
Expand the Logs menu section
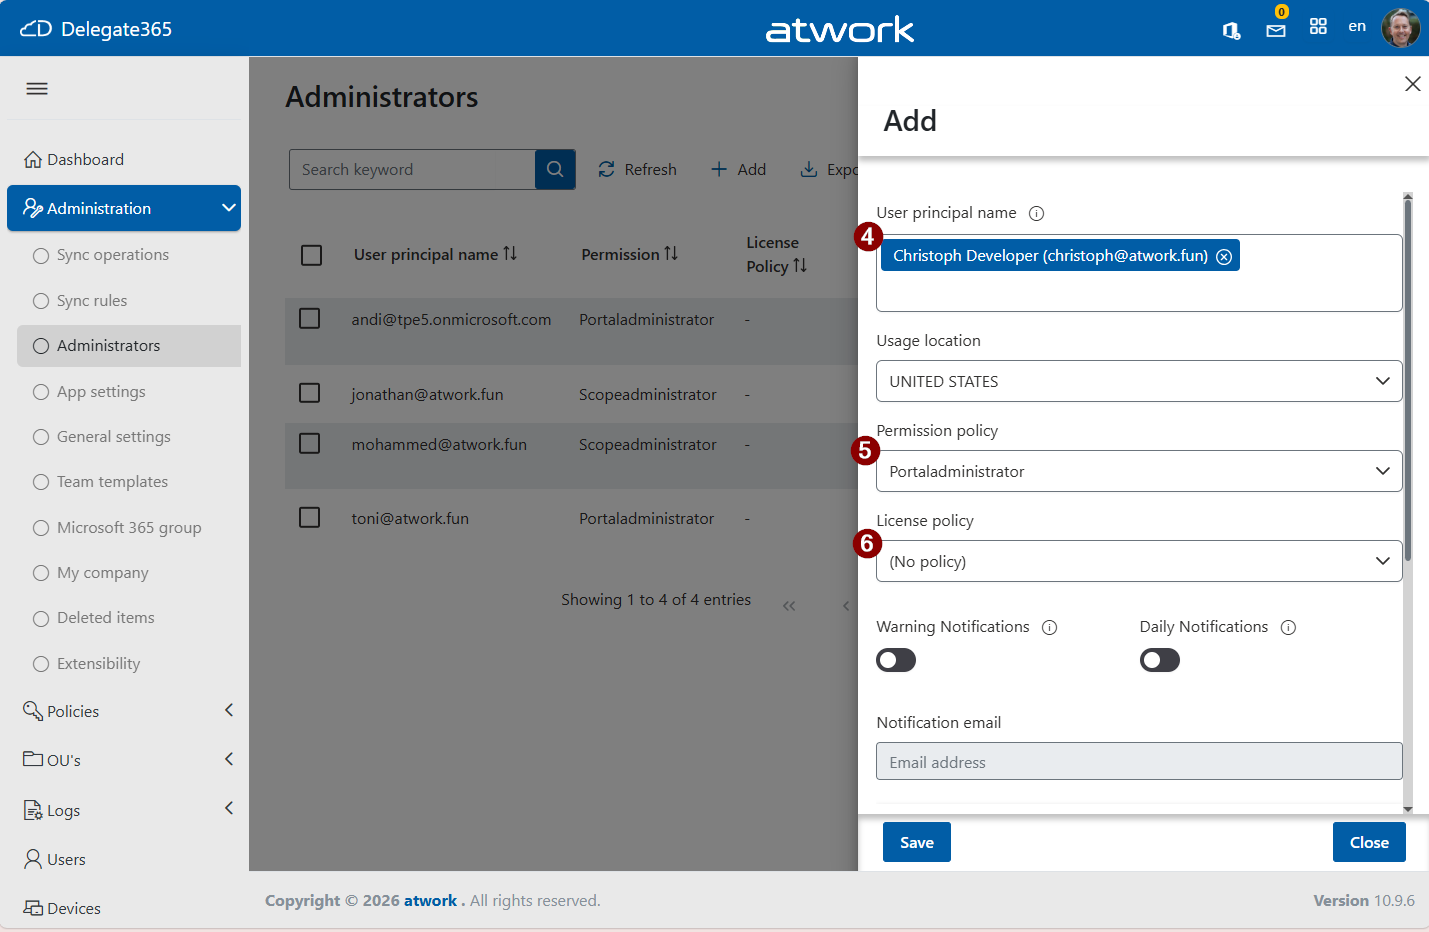tap(124, 810)
